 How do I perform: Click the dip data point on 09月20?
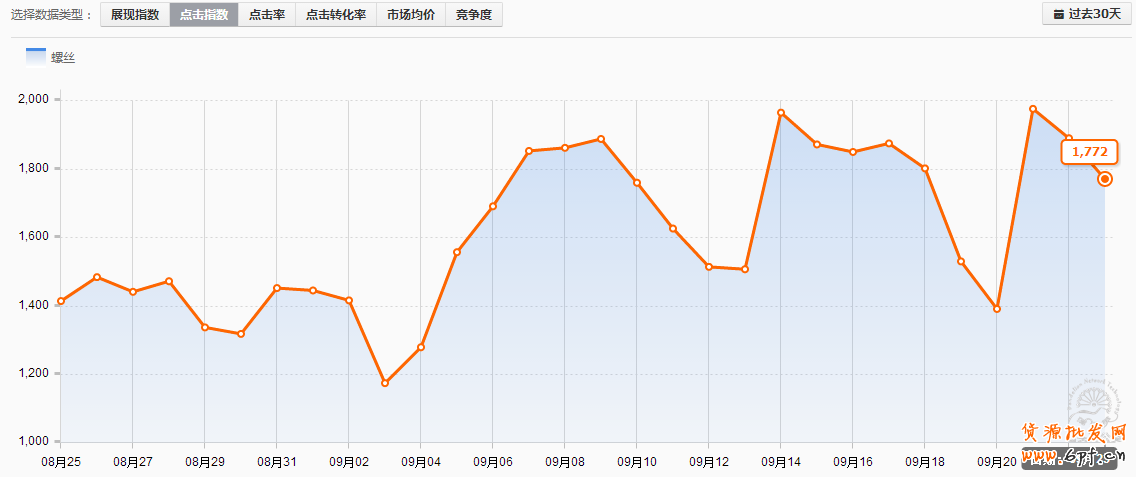997,309
